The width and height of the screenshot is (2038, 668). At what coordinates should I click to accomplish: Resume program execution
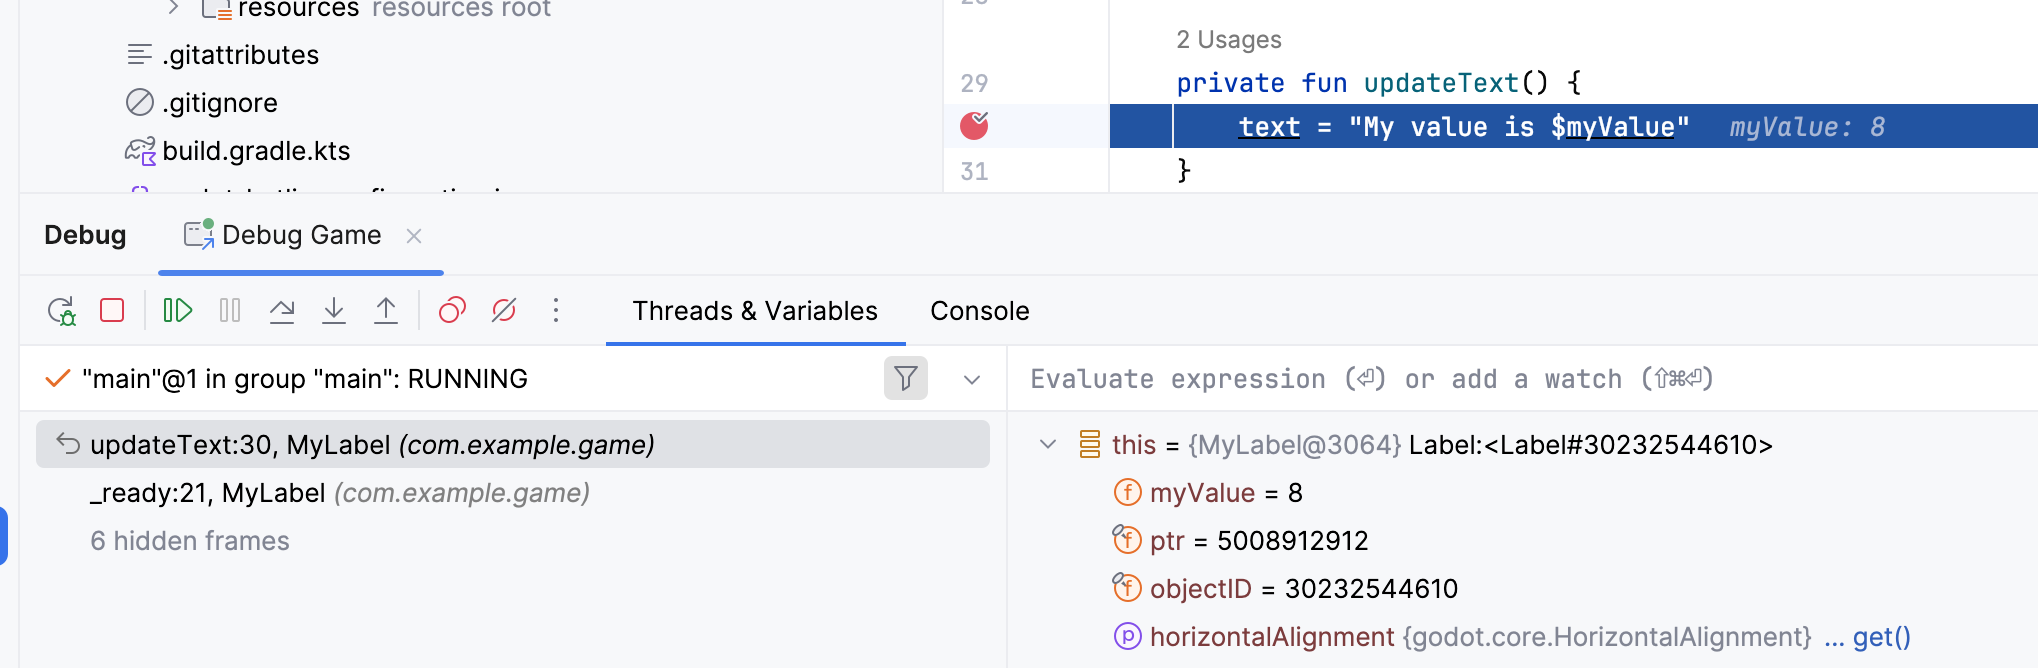click(x=178, y=311)
